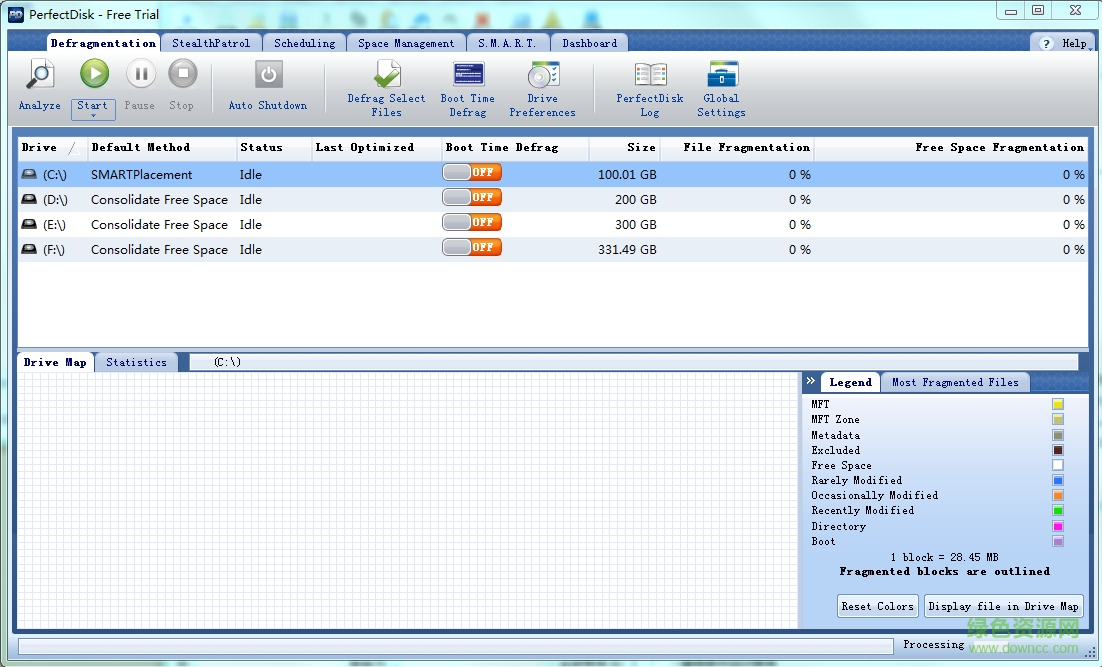Click the Pause icon
Viewport: 1102px width, 667px height.
point(140,74)
